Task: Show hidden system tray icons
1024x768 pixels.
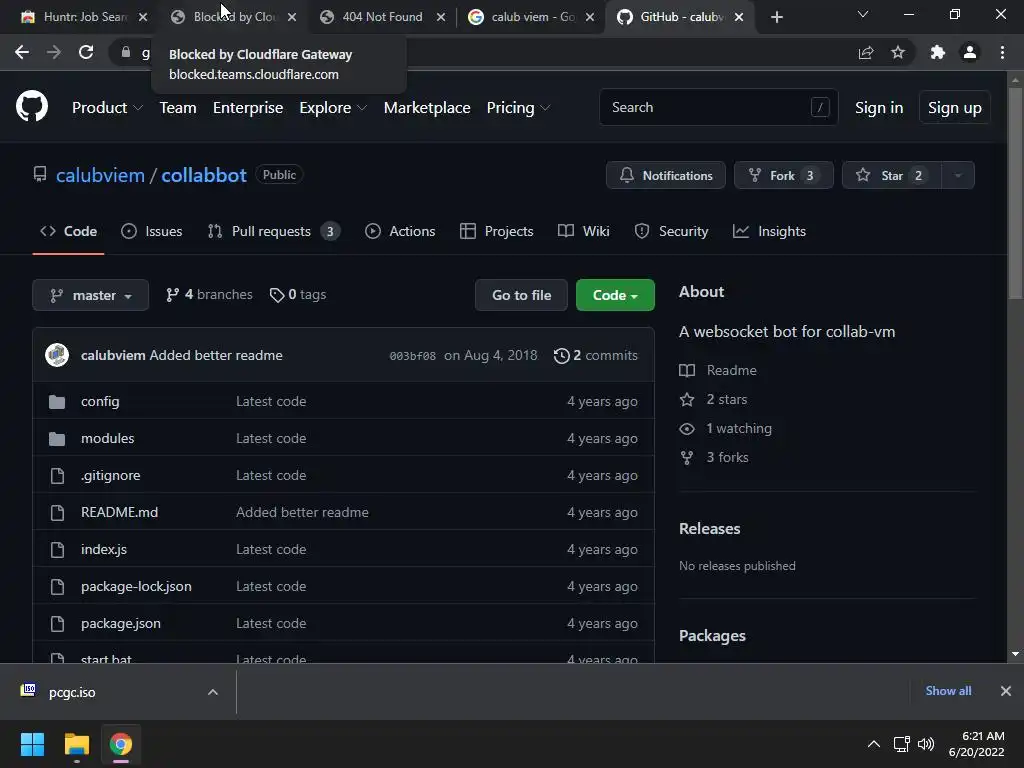Action: pos(874,744)
